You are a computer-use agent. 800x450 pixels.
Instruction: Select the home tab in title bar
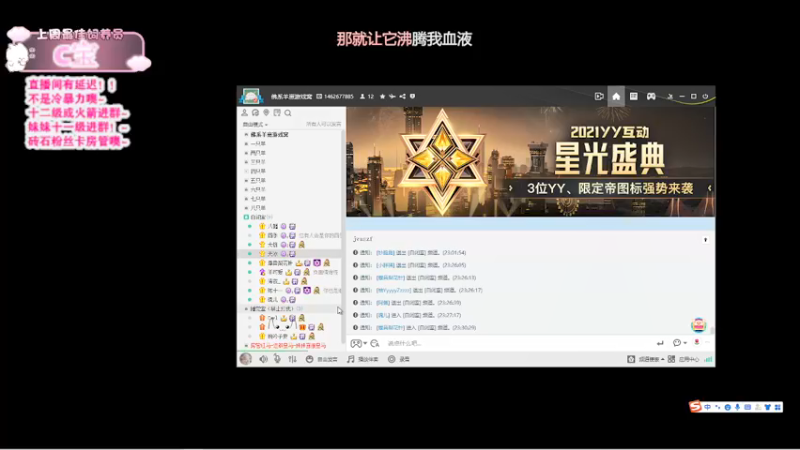616,96
